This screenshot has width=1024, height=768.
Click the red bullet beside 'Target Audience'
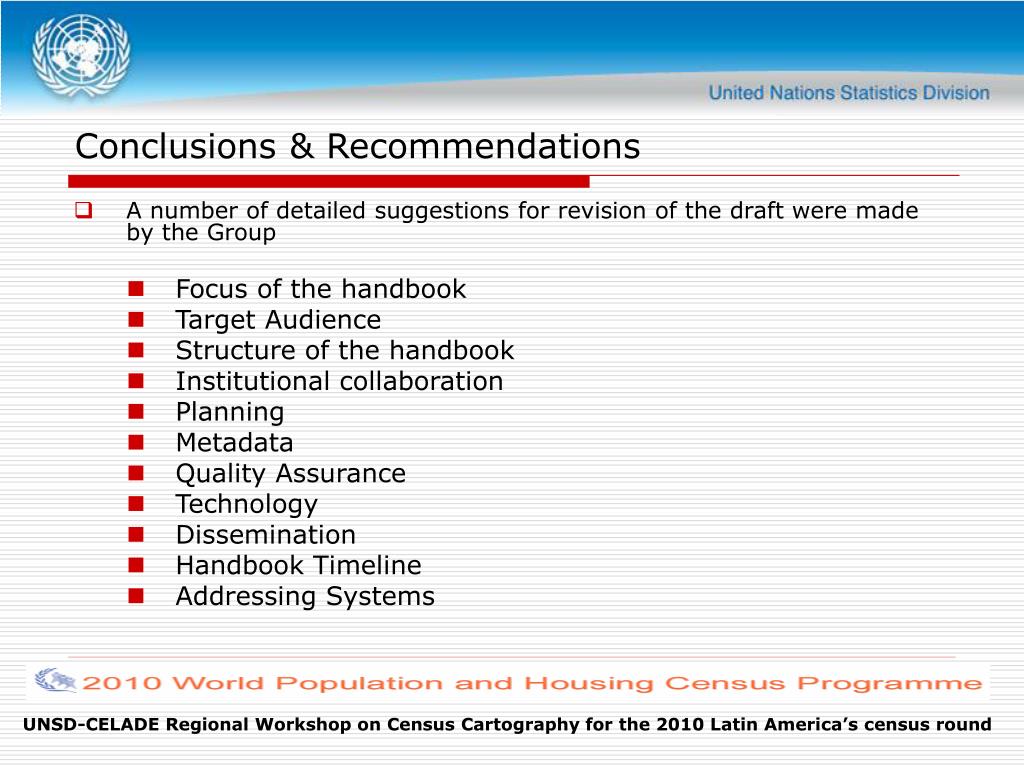(136, 319)
